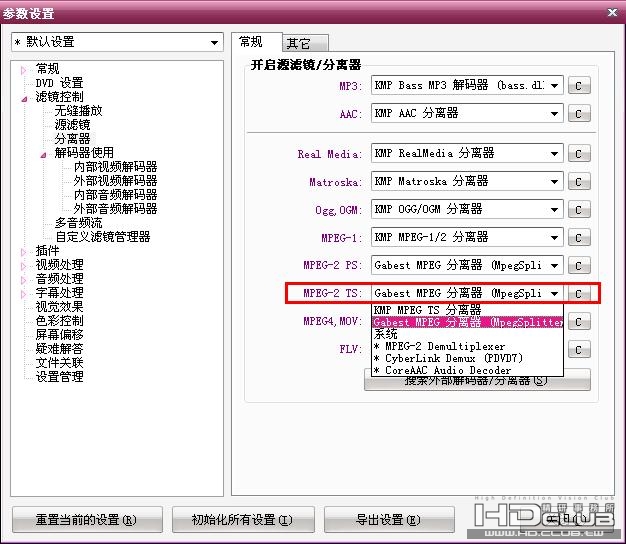Select 源滤镜 in the tree
Screen dimensions: 626x544
(x=72, y=125)
